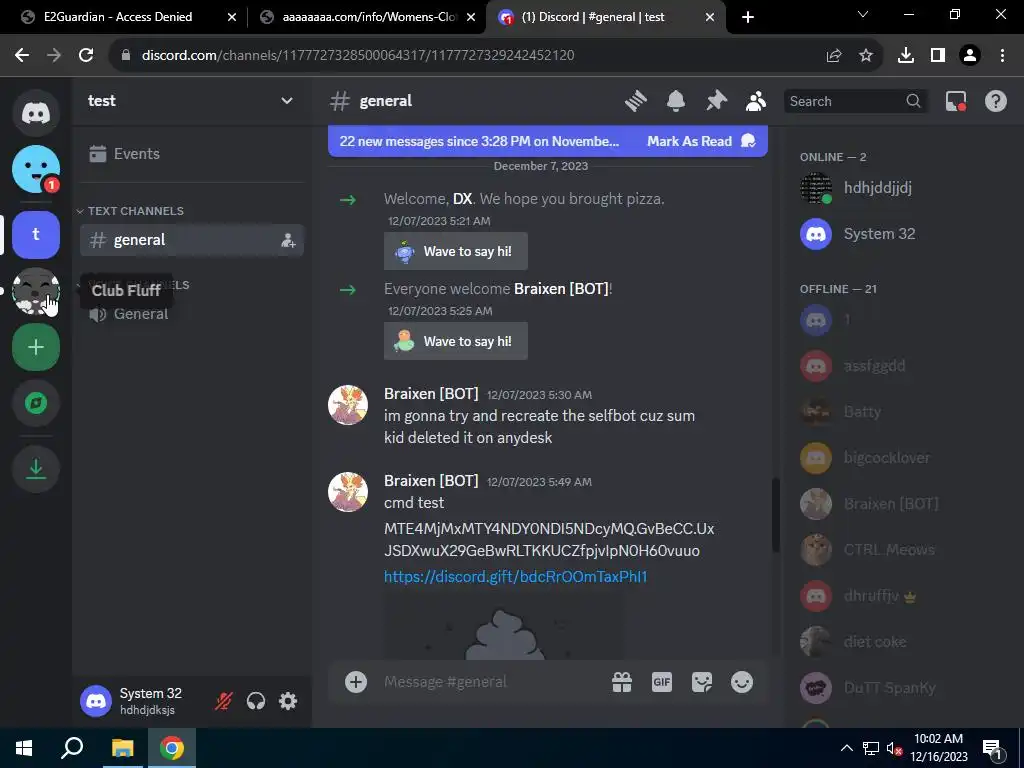Click offline member assfggdd
The image size is (1024, 768).
pos(902,366)
